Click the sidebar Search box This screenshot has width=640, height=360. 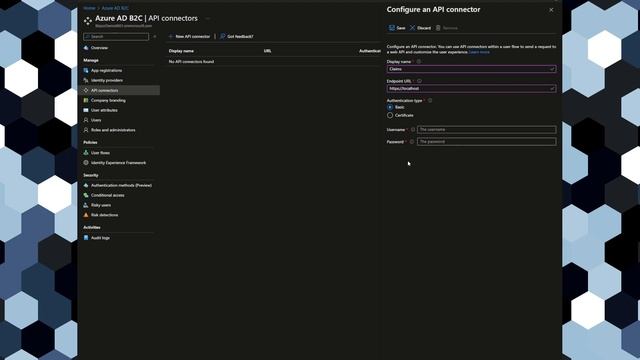(116, 37)
